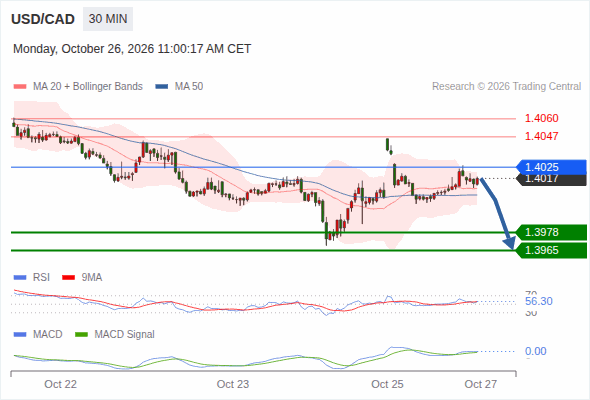Click the Oct 25 date axis label
The image size is (590, 400).
pos(387,384)
